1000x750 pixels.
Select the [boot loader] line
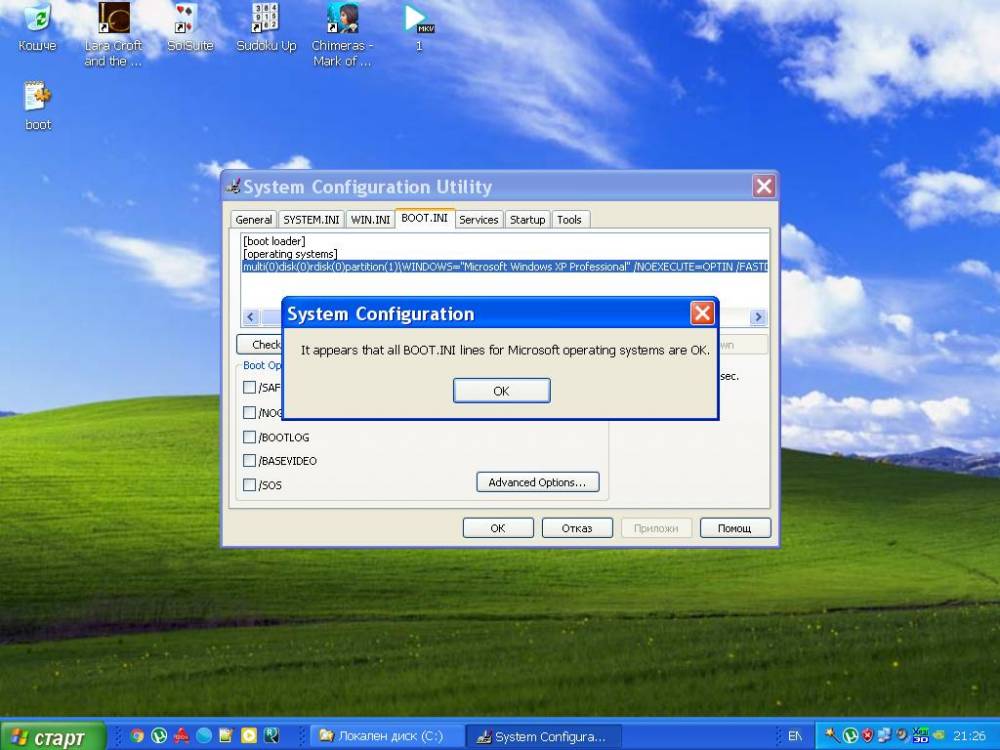tap(274, 241)
